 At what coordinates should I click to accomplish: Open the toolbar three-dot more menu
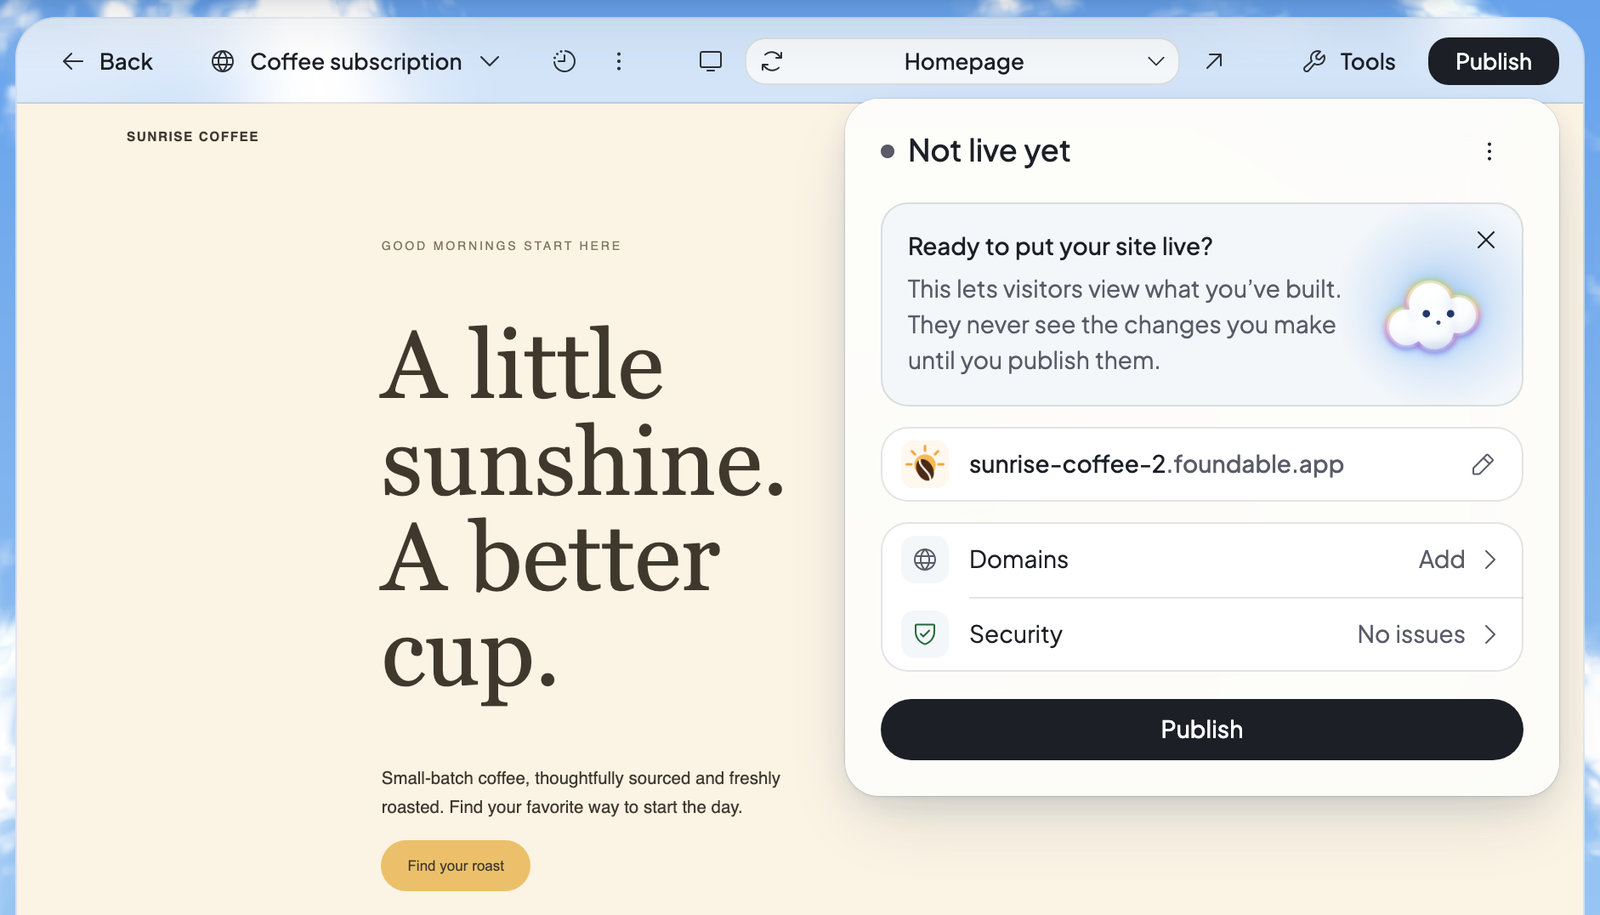(x=619, y=62)
